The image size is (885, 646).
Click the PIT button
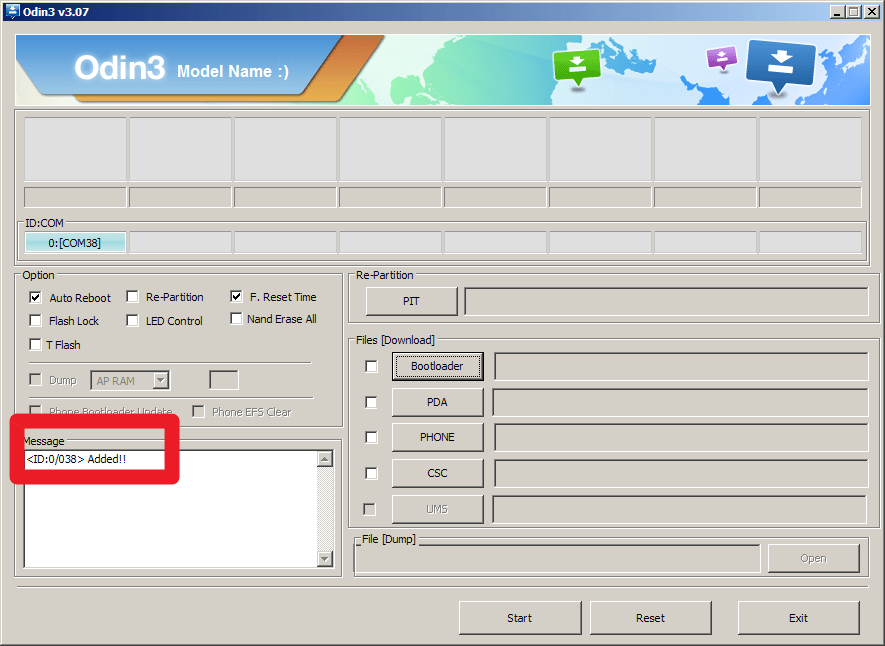point(411,301)
